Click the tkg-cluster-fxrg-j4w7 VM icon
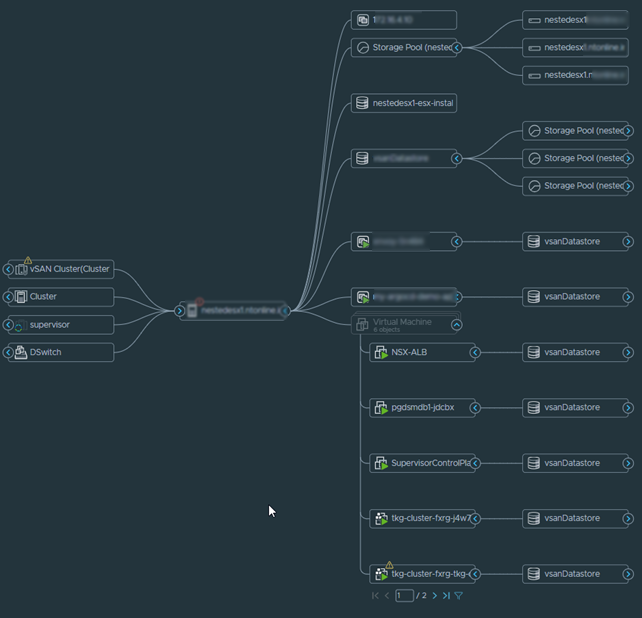Screen dimensions: 642x618 point(381,518)
